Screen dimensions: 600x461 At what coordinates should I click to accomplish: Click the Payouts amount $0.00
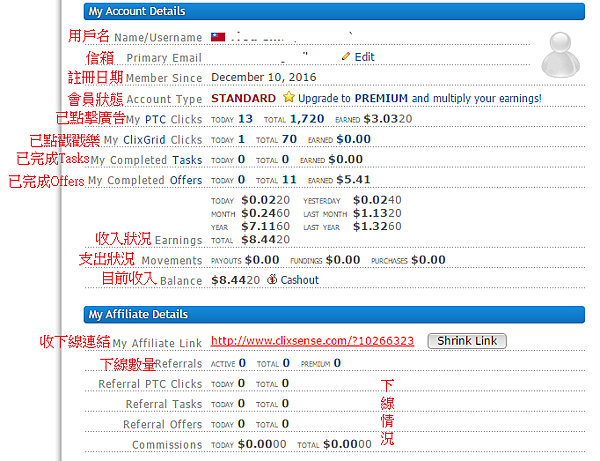coord(262,260)
